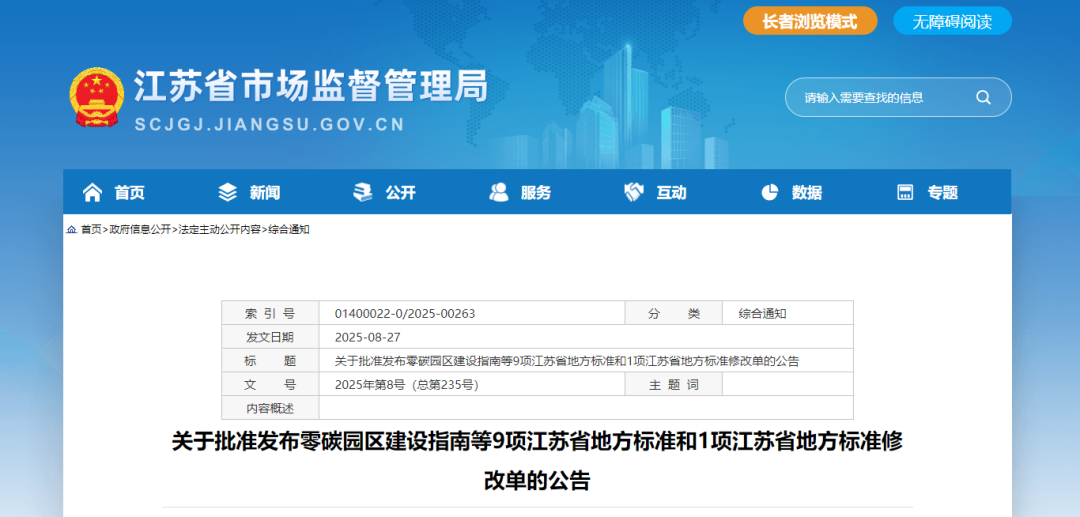The height and width of the screenshot is (517, 1080).
Task: Click the house icon beside 首页
Action: tap(92, 192)
